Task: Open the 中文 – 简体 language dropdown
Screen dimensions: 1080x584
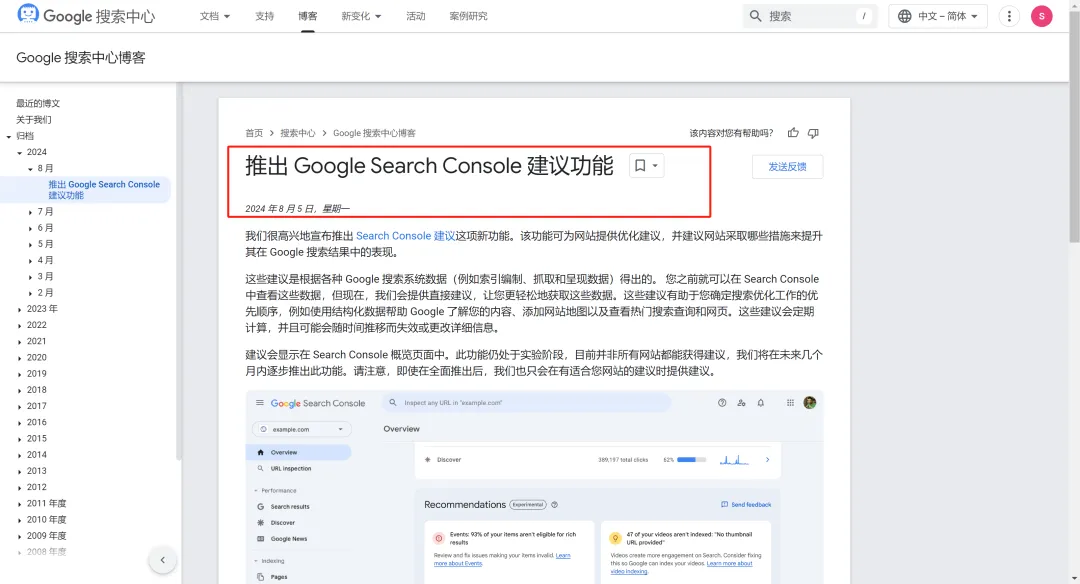Action: tap(937, 16)
